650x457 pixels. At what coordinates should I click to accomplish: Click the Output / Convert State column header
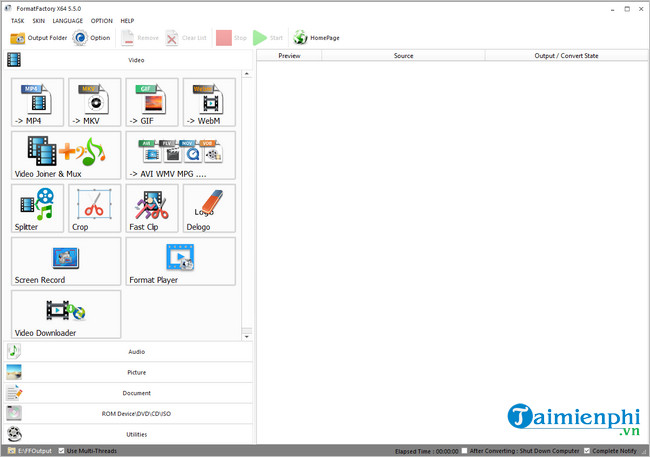566,56
